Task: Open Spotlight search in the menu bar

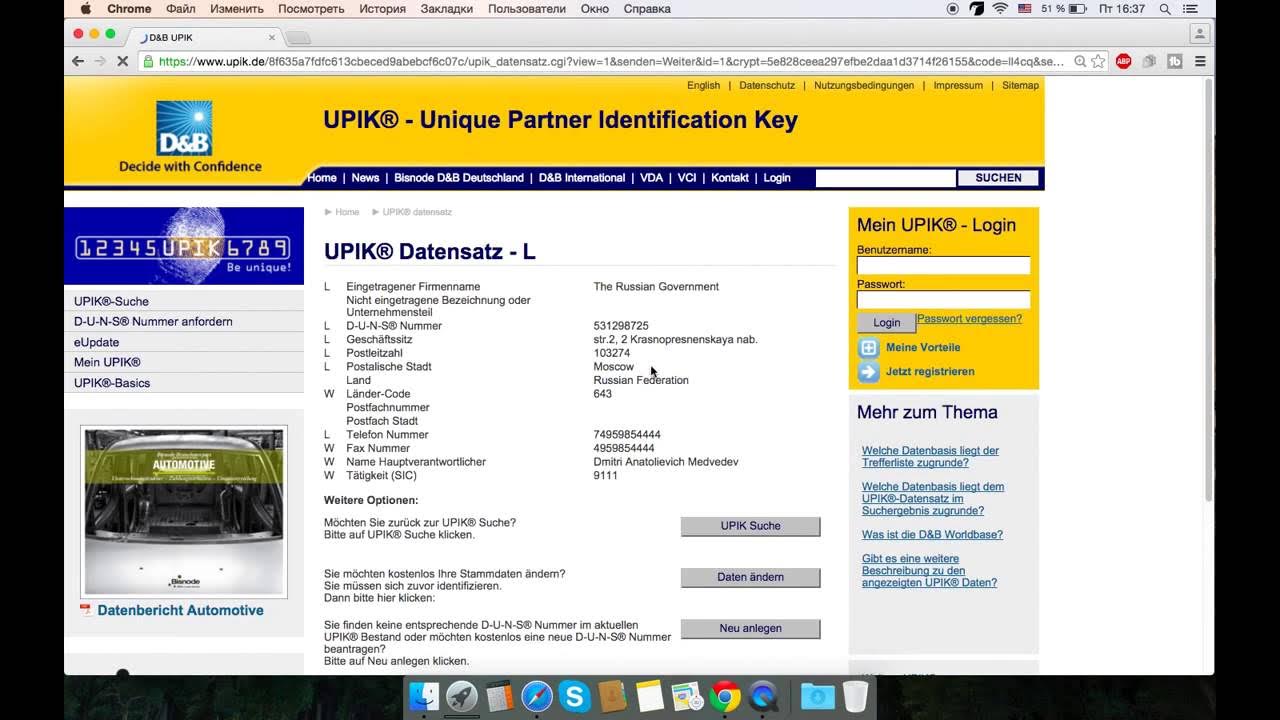Action: click(x=1165, y=9)
